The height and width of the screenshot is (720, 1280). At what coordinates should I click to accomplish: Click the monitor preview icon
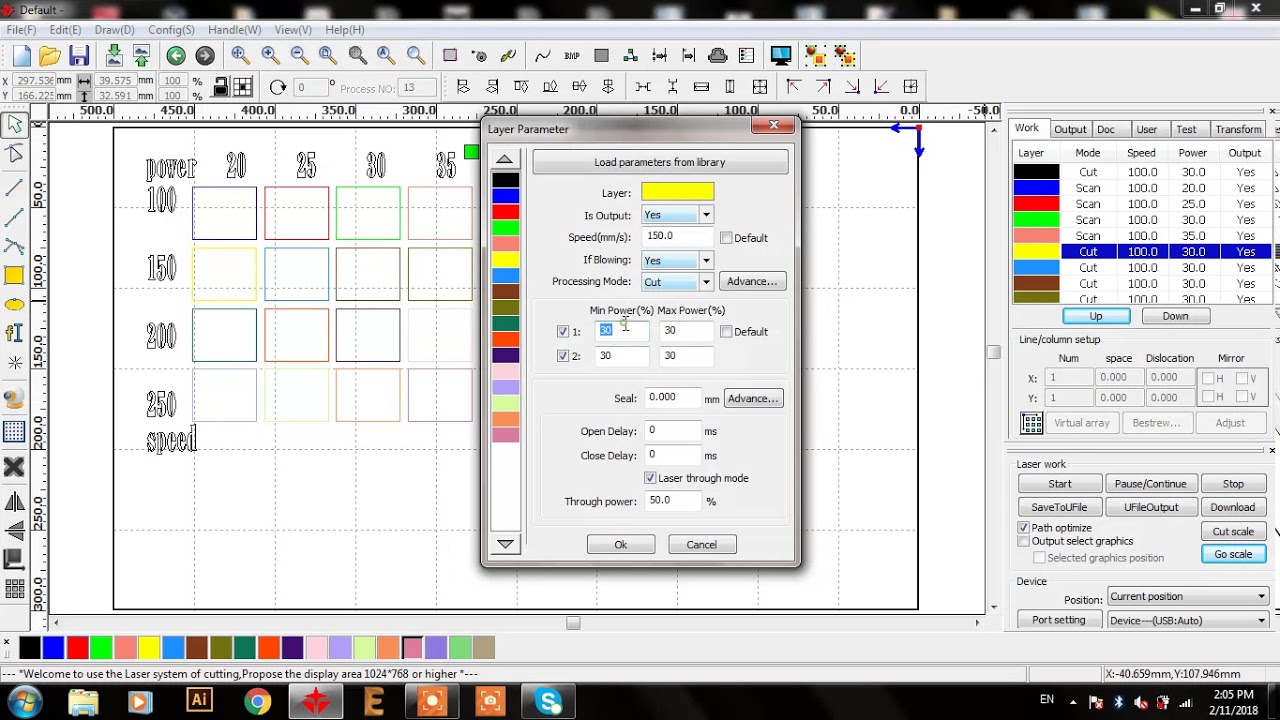(781, 56)
